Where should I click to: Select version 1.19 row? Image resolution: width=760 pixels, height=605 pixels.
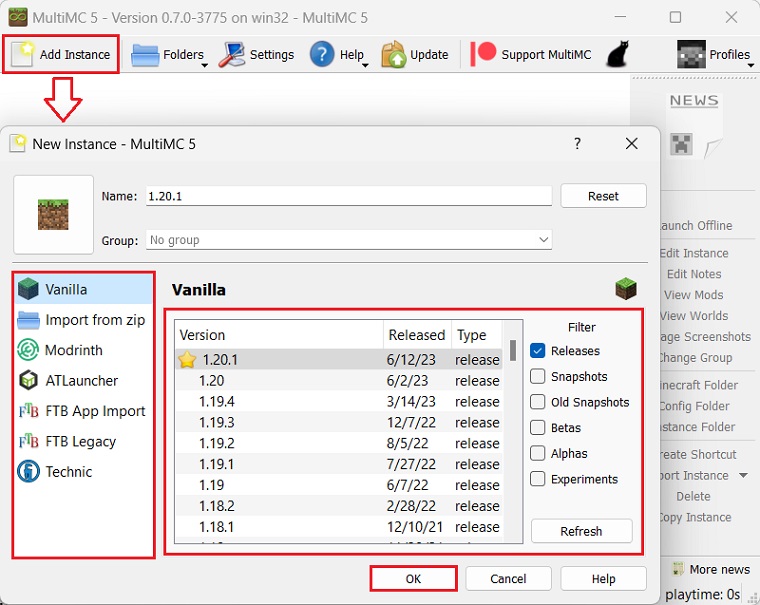point(339,485)
